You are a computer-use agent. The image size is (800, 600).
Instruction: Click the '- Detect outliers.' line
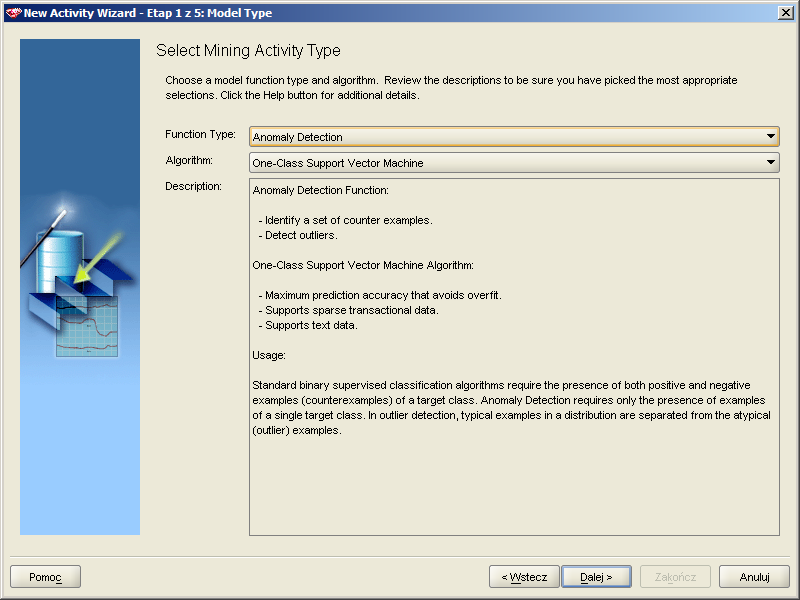(x=298, y=235)
